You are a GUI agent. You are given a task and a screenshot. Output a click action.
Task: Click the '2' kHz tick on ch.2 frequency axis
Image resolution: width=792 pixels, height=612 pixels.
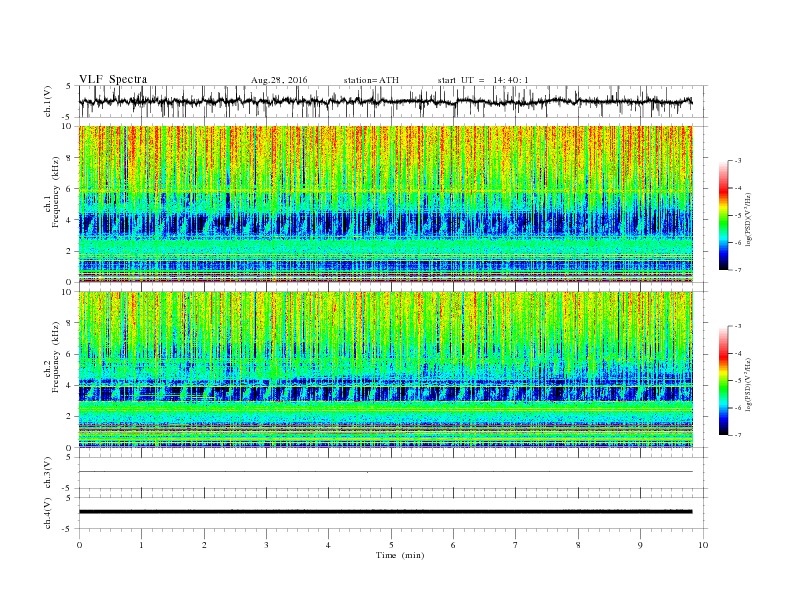pyautogui.click(x=69, y=417)
